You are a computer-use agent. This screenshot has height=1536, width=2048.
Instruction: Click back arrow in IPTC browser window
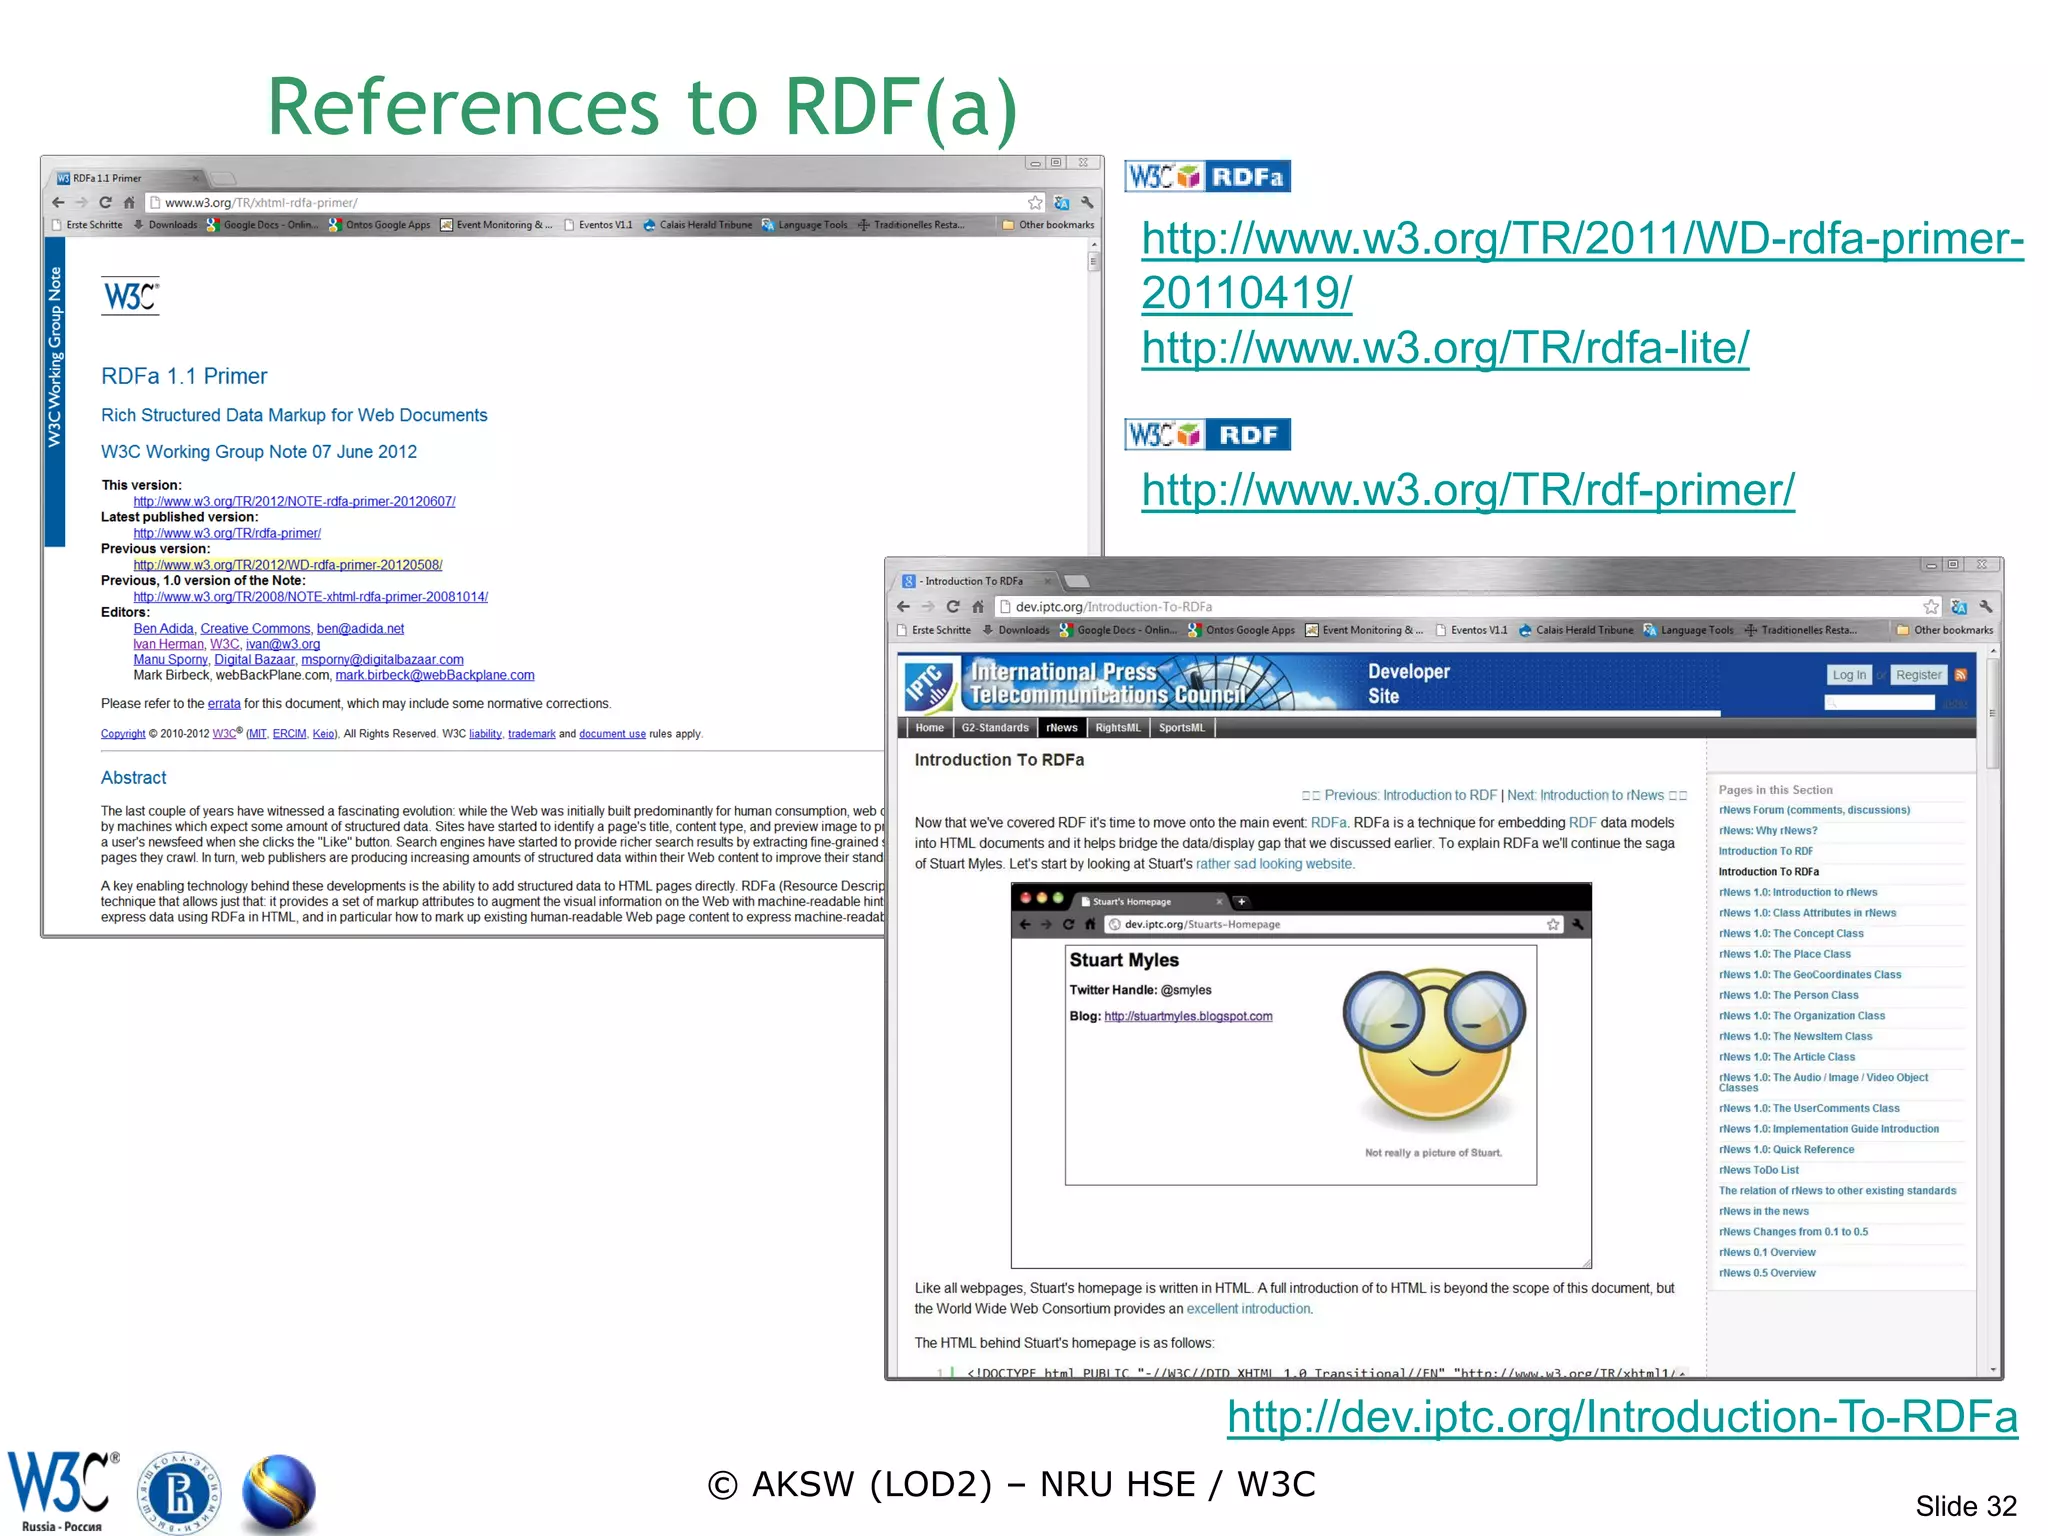click(x=903, y=606)
